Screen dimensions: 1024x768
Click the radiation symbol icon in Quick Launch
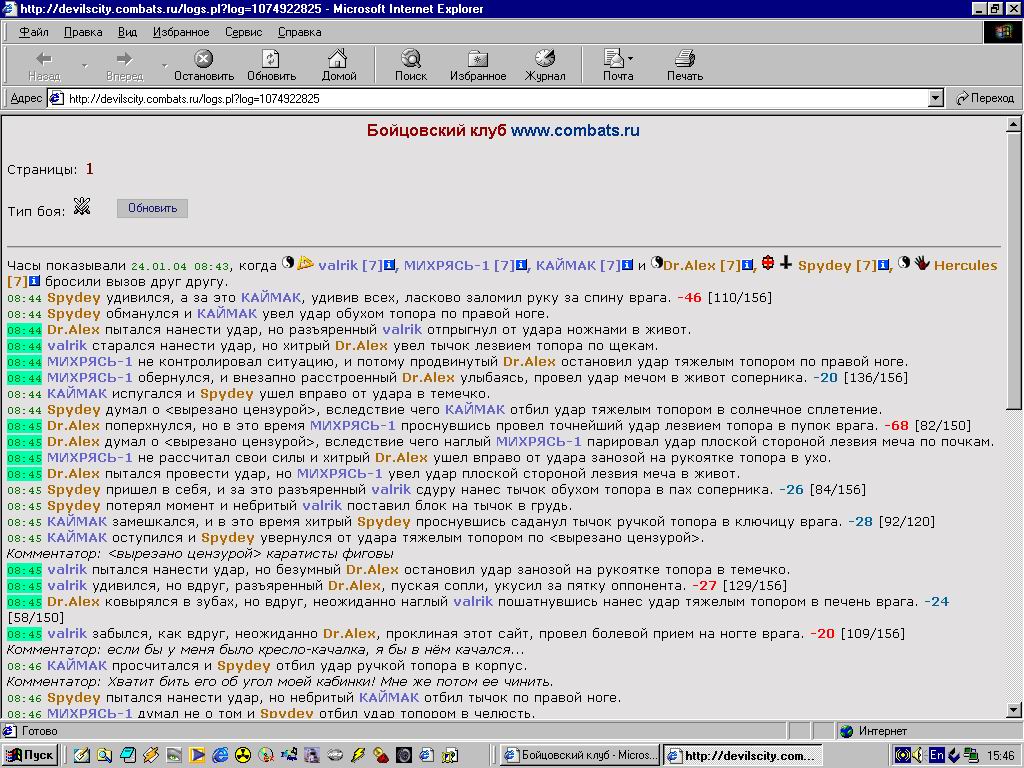click(x=242, y=755)
